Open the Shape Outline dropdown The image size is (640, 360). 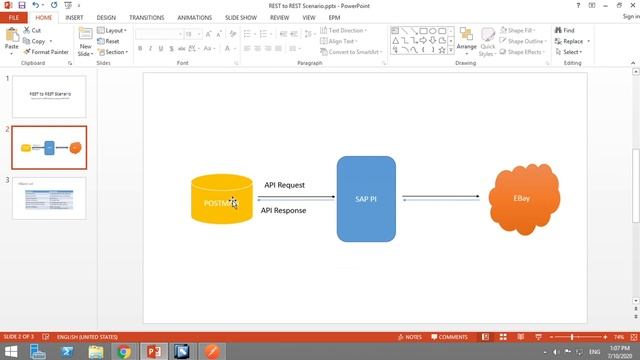[523, 41]
